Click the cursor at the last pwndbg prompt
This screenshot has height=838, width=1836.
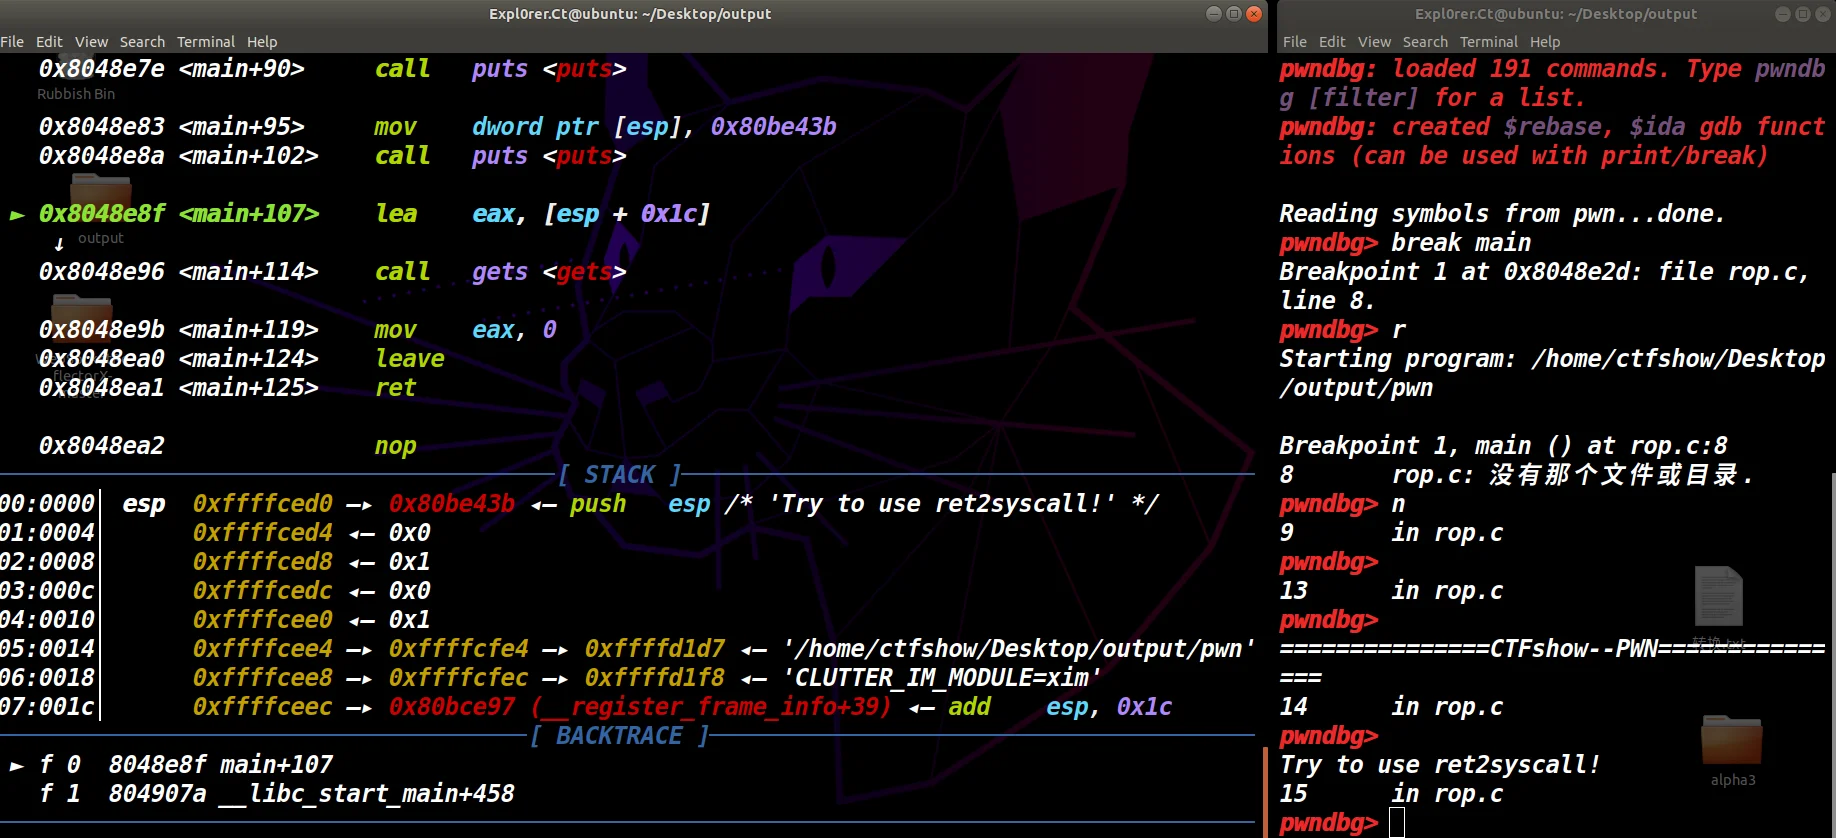(1397, 823)
